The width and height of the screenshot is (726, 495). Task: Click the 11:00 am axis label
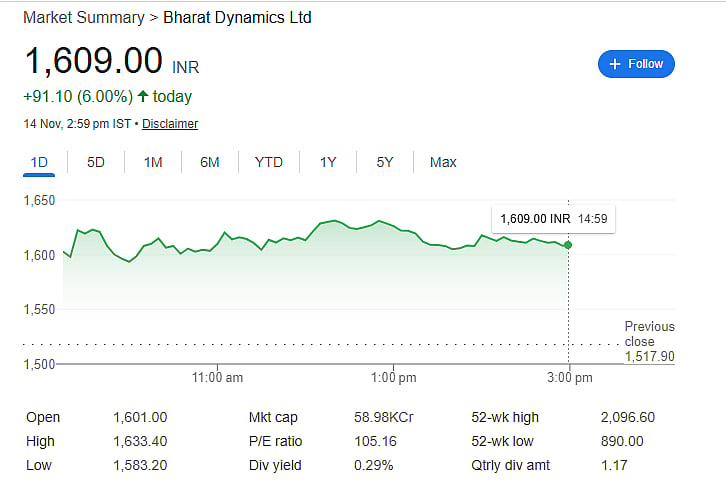click(217, 378)
